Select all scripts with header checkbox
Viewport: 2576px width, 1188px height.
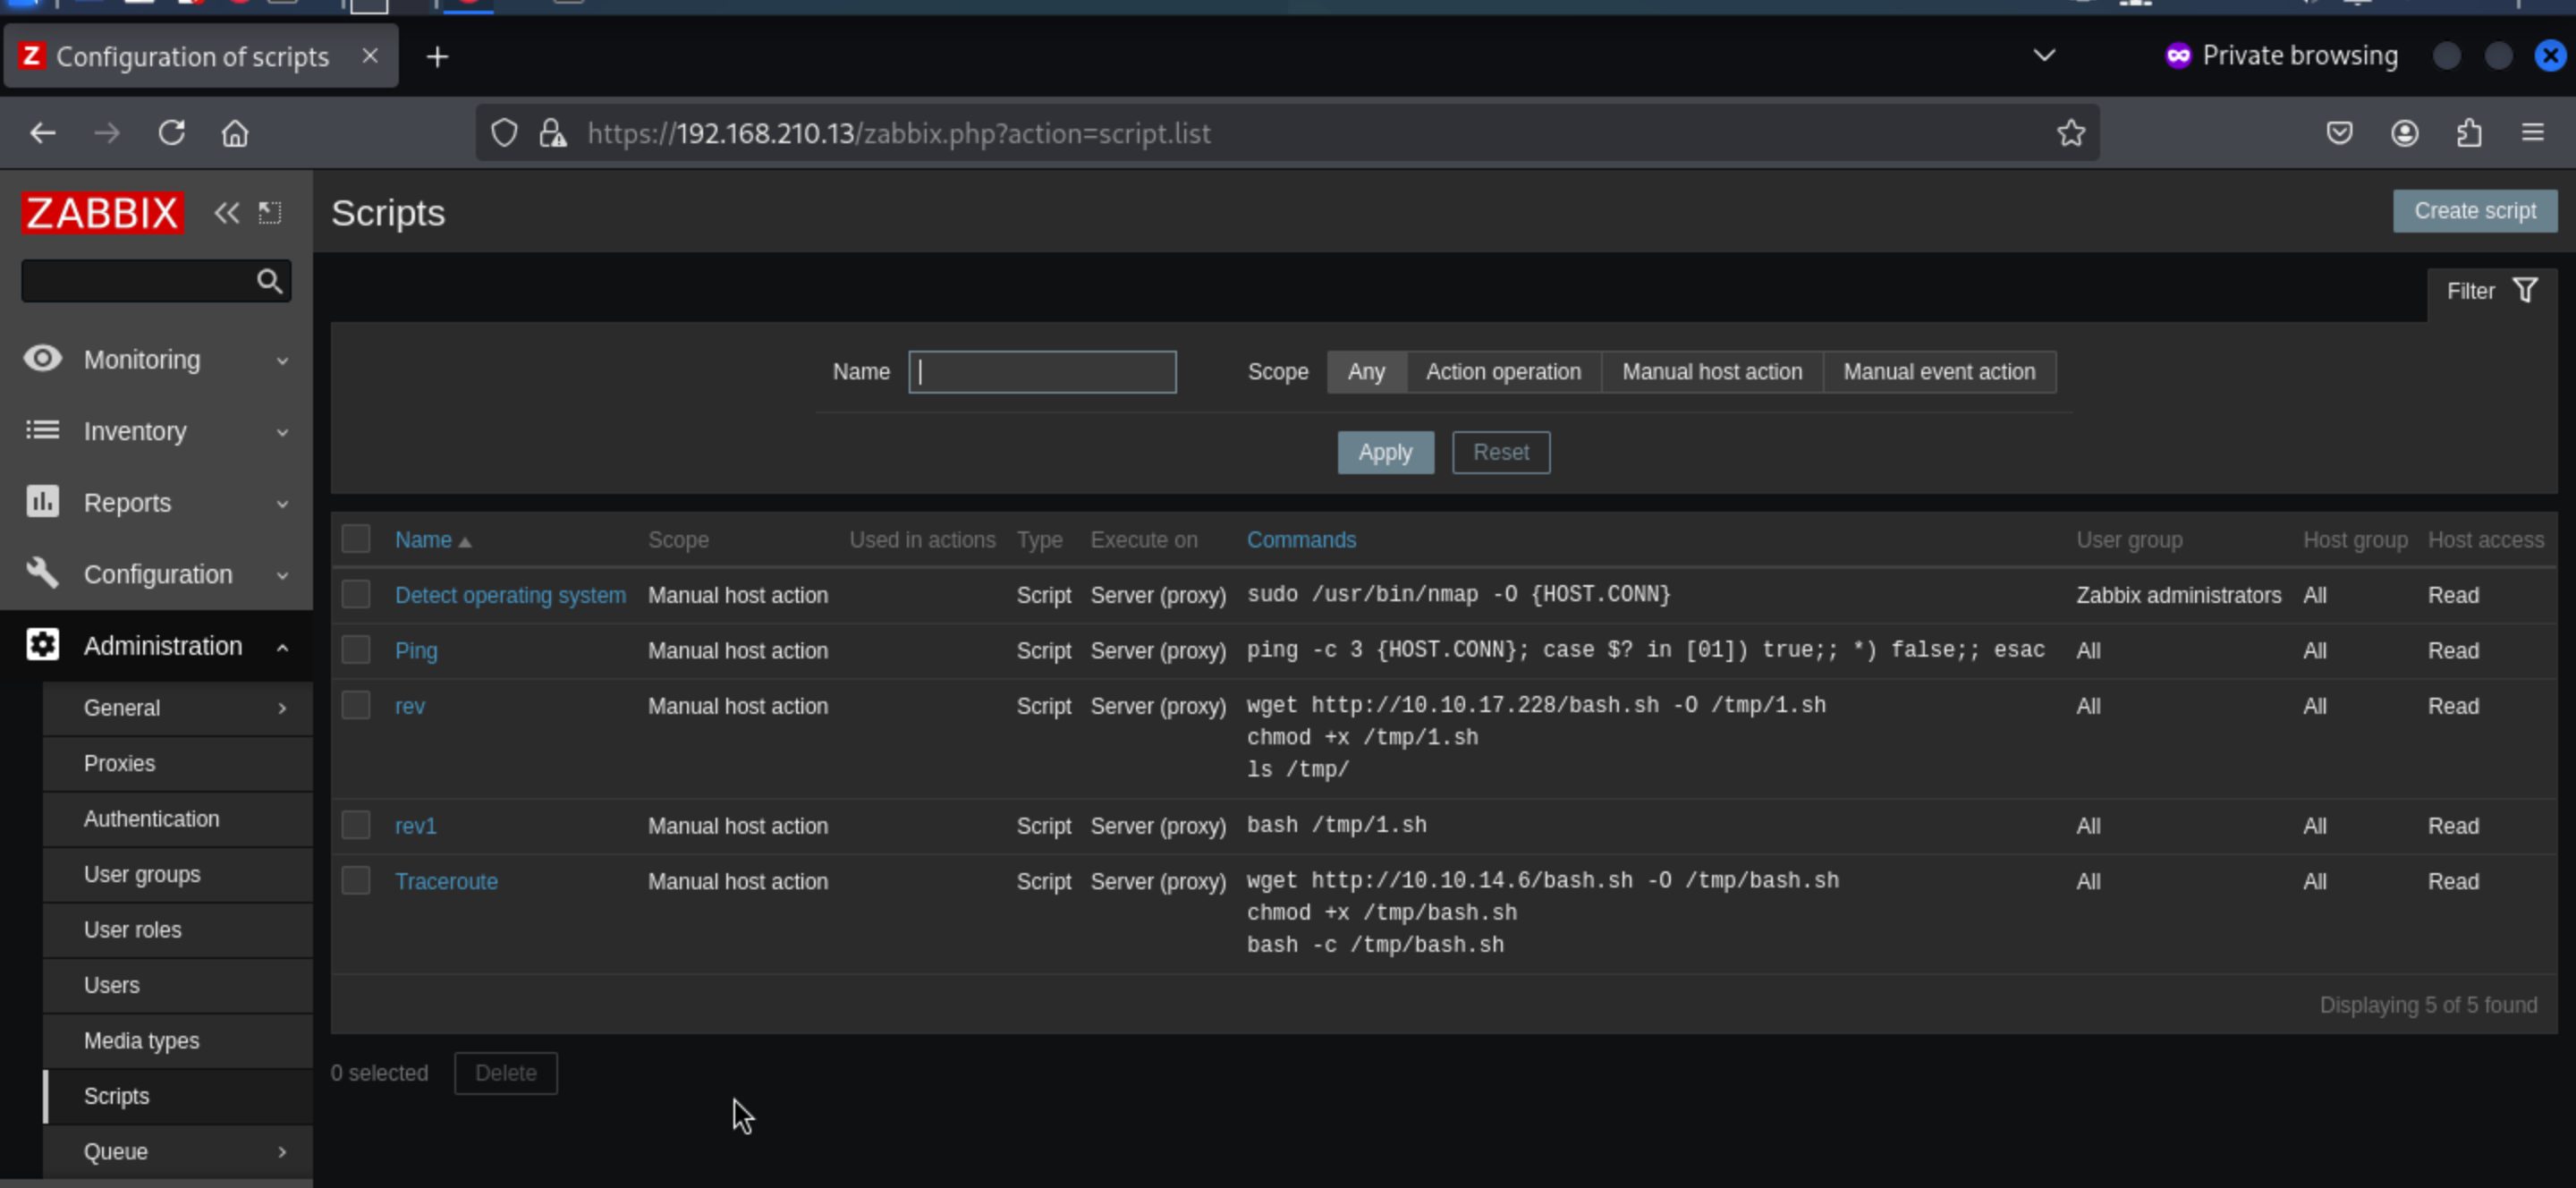pos(356,539)
